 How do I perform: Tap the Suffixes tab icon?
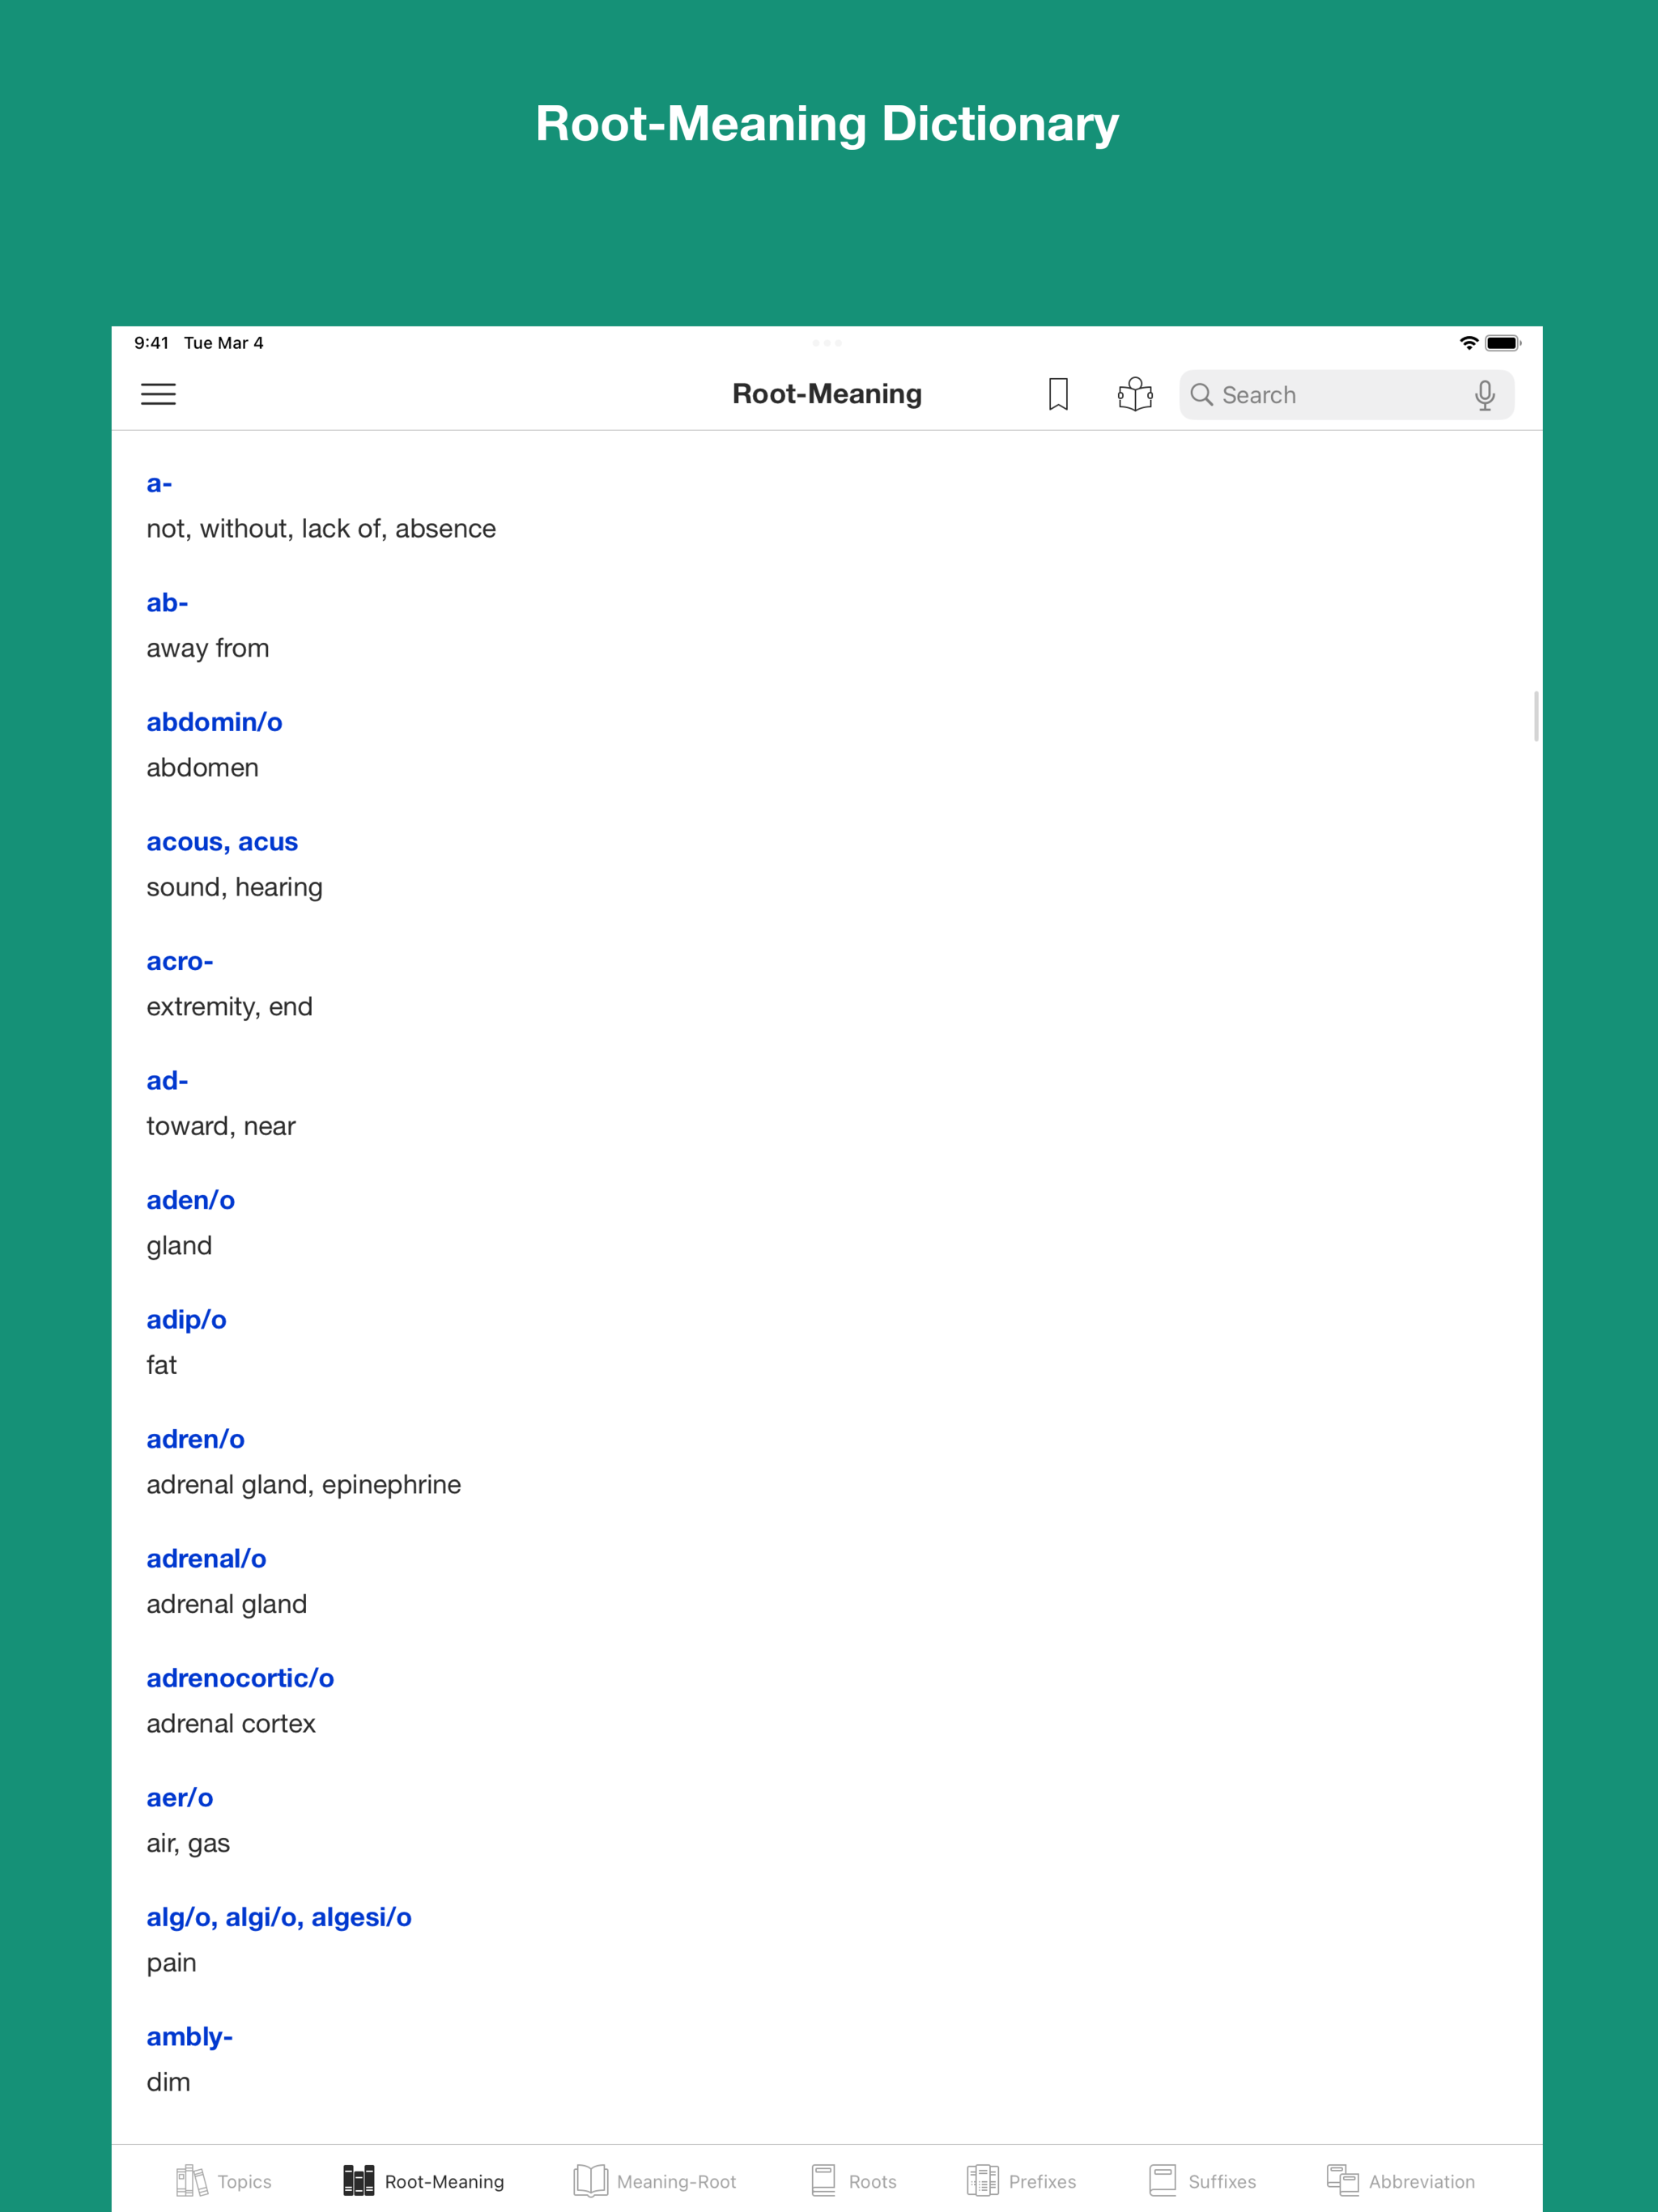coord(1162,2181)
